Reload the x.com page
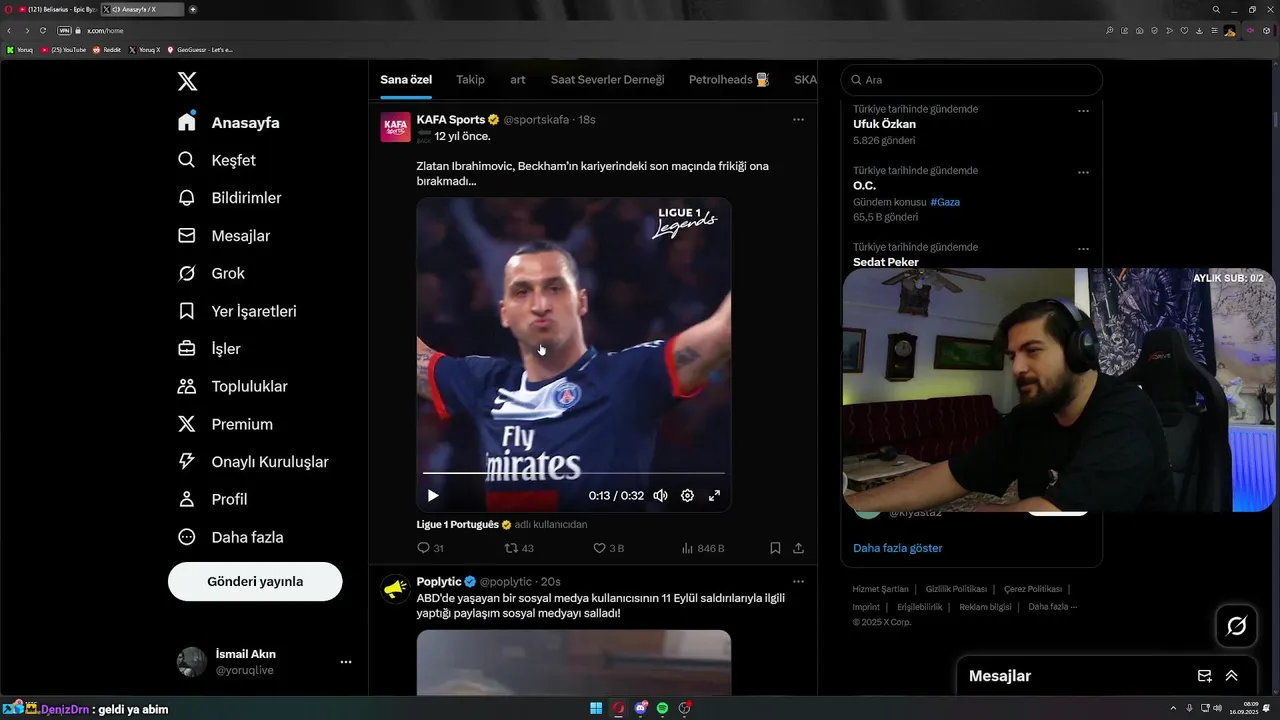This screenshot has width=1280, height=720. click(43, 31)
